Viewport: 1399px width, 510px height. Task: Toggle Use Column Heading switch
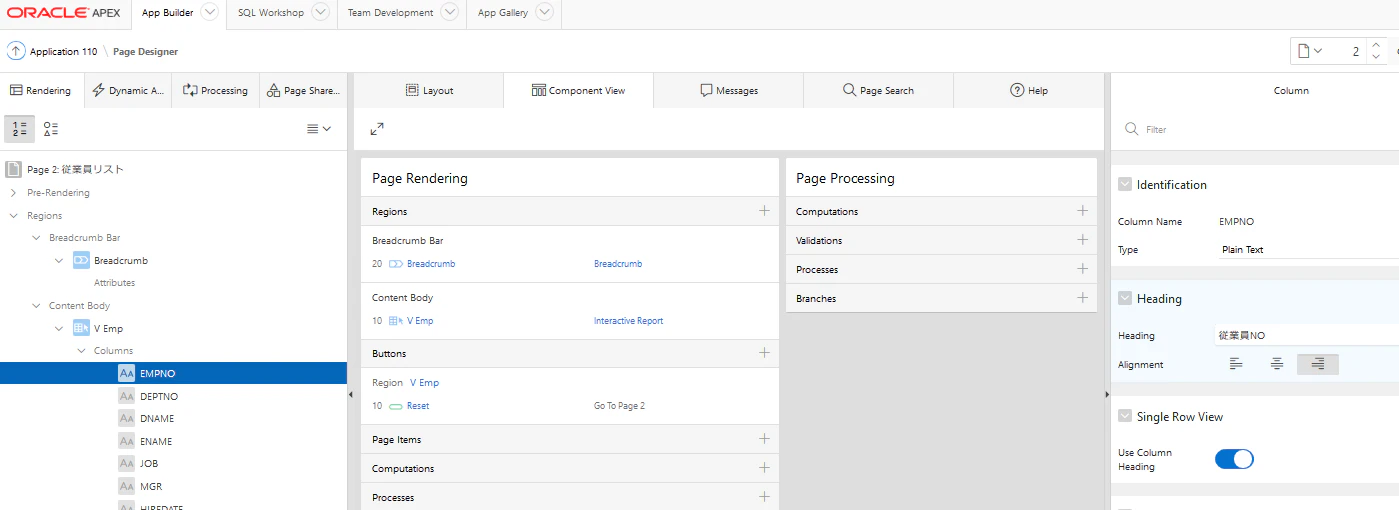1234,459
